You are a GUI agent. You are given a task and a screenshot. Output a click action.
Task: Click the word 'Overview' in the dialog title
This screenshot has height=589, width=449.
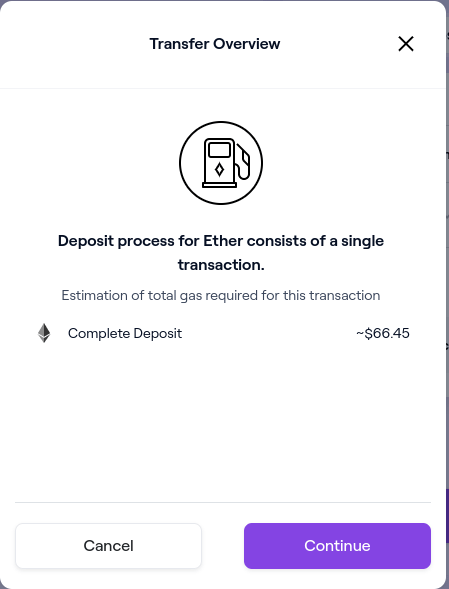coord(247,44)
